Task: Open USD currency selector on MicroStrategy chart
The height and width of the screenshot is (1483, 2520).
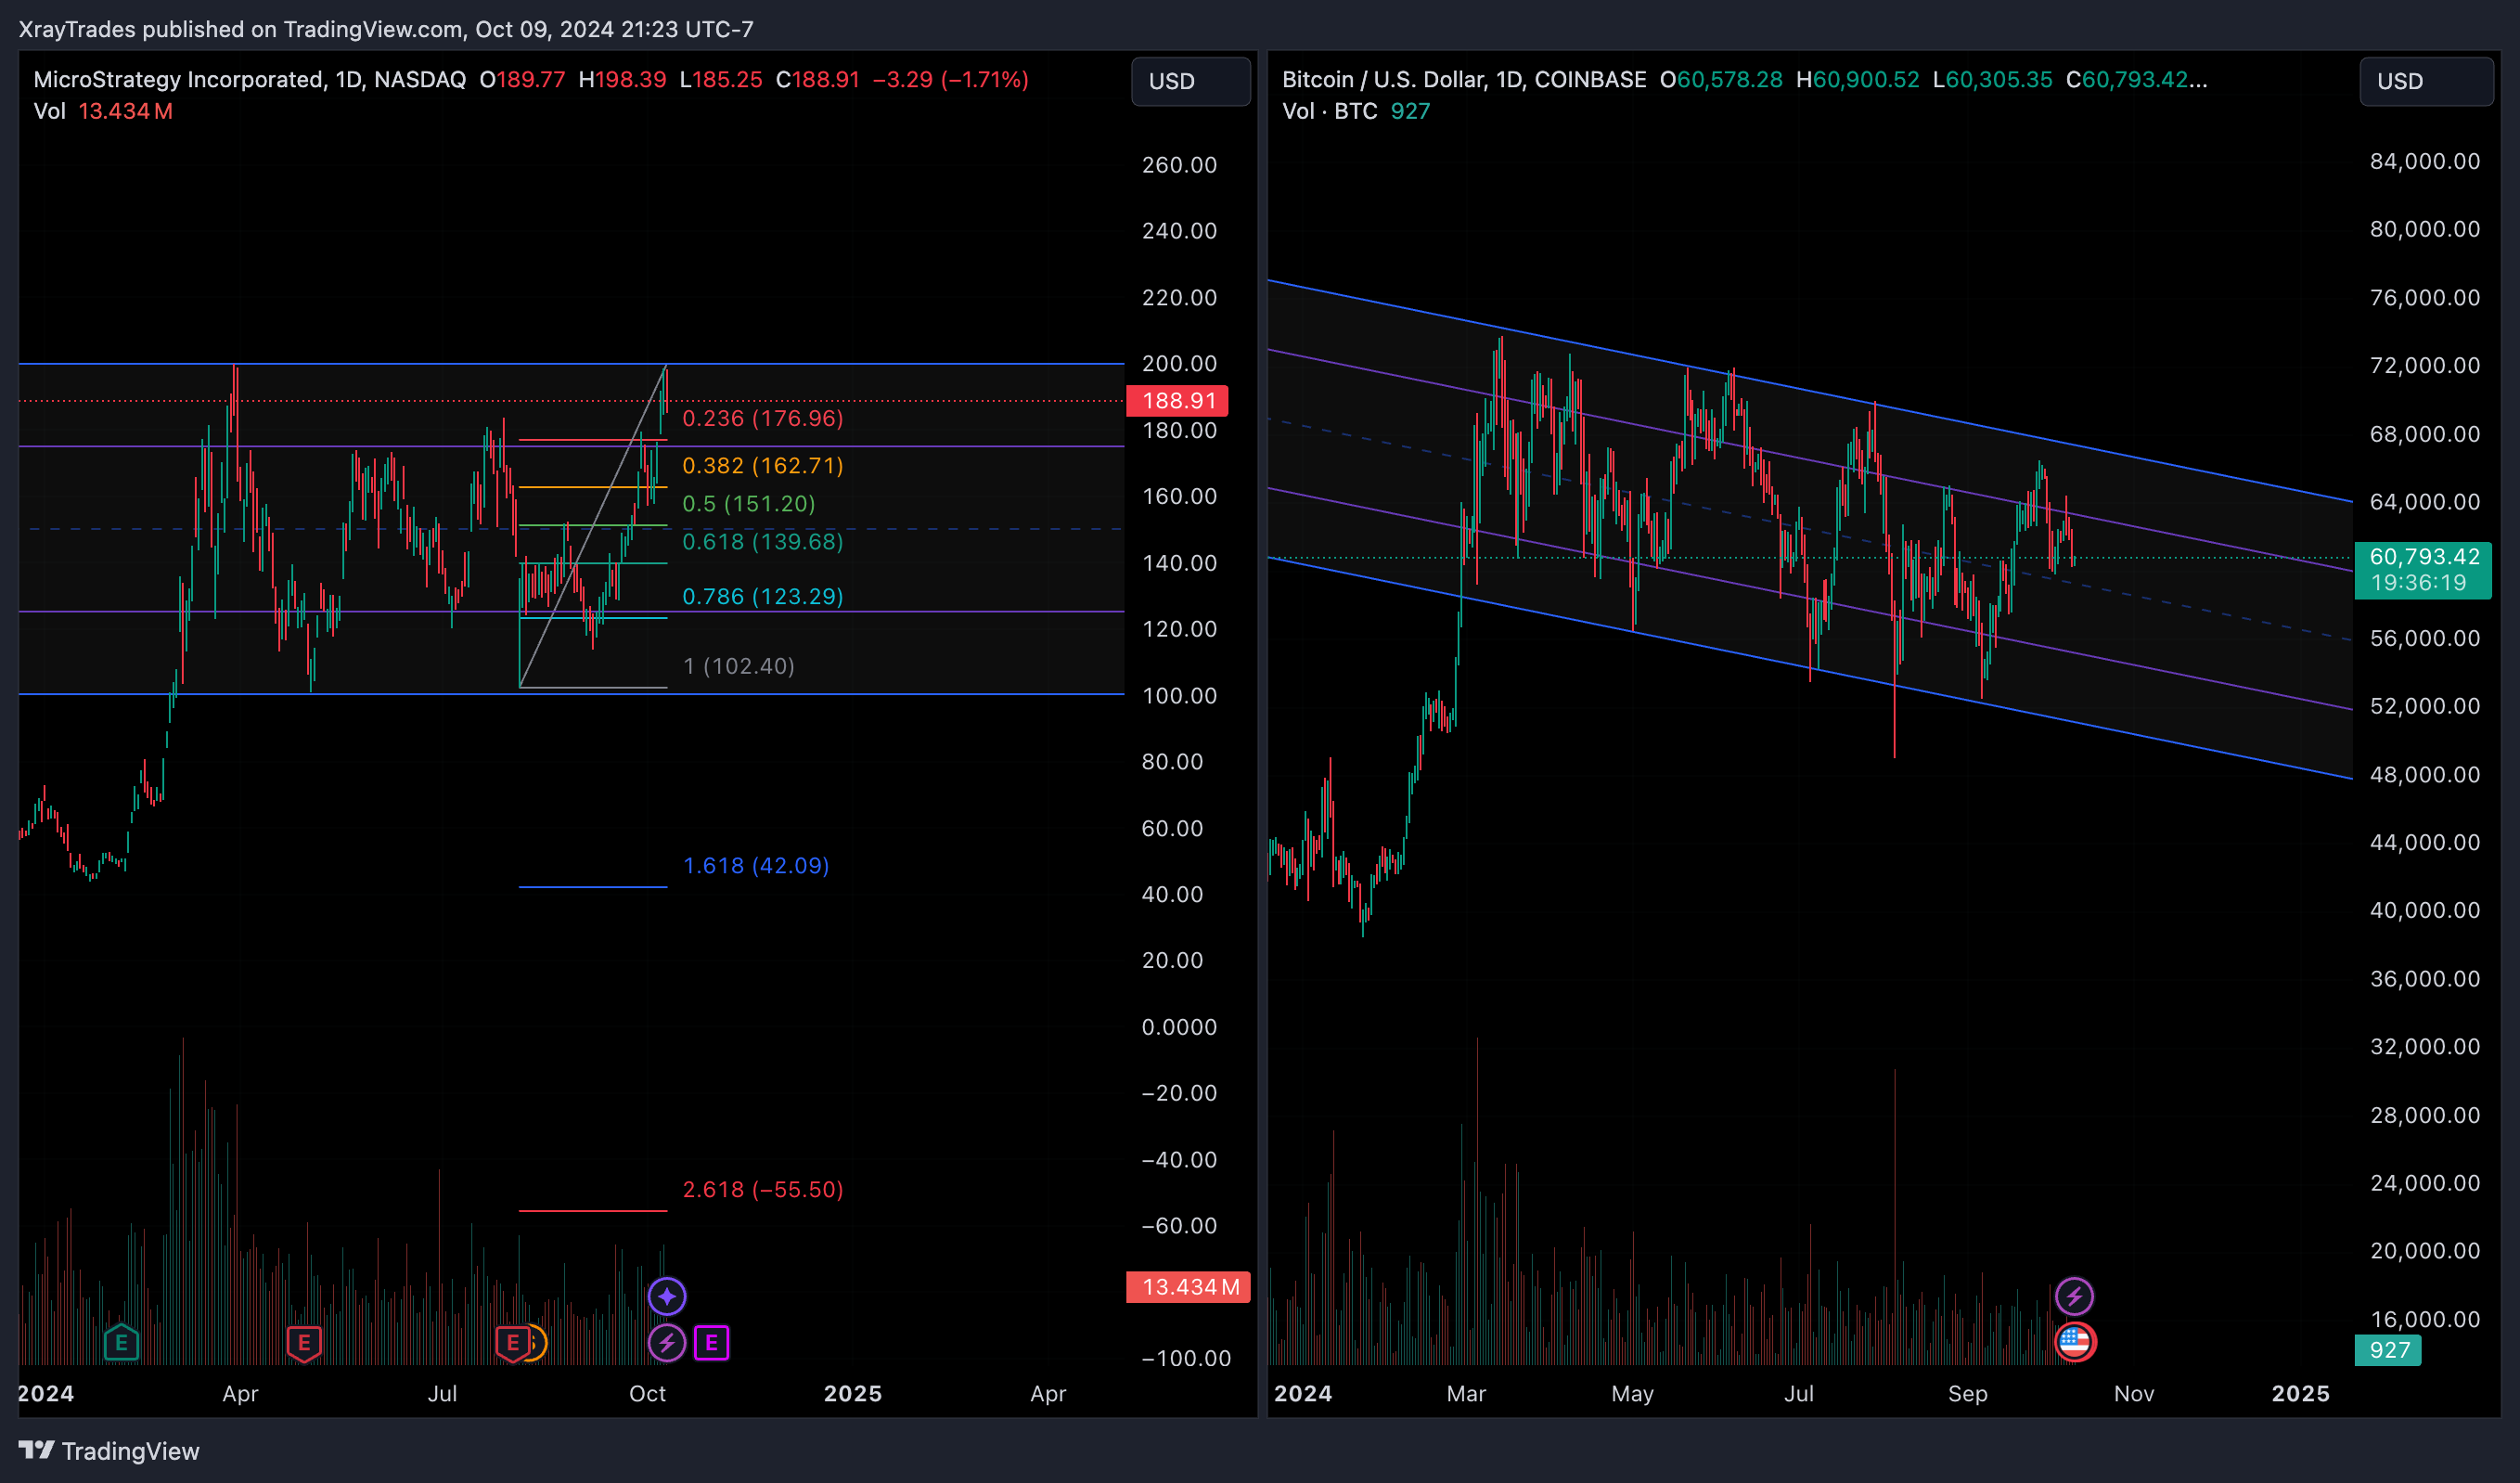Action: (x=1190, y=81)
